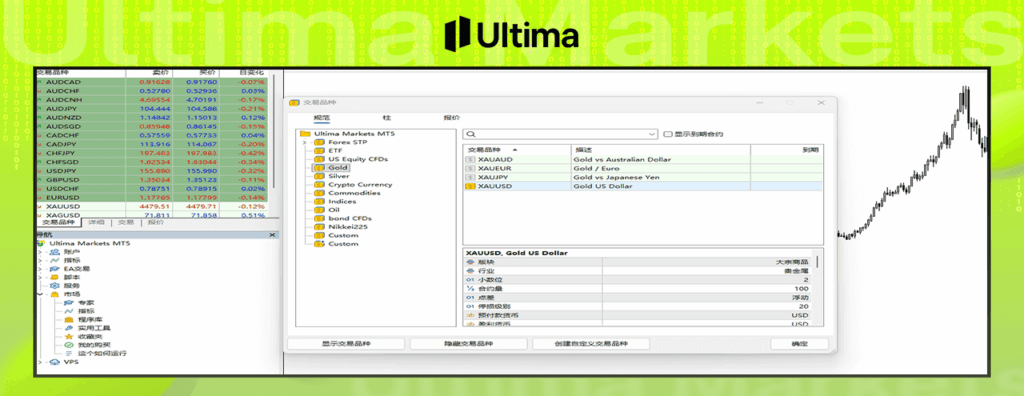Click the highlighted XAUUSD symbol icon
This screenshot has width=1024, height=396.
470,186
